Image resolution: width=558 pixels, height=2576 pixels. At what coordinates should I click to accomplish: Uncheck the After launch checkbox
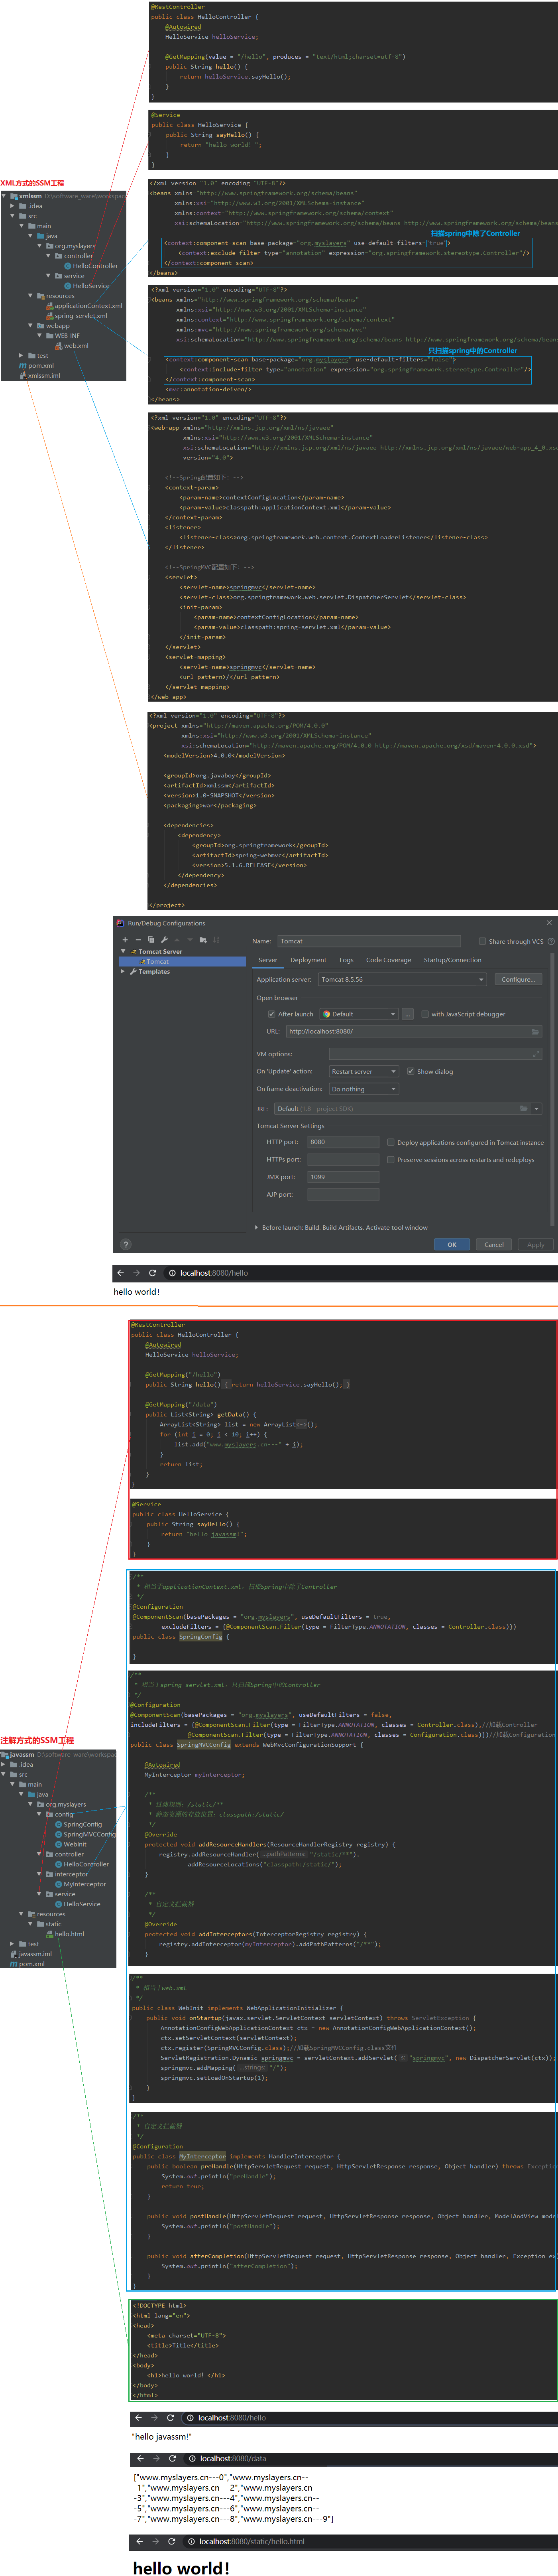tap(272, 1014)
